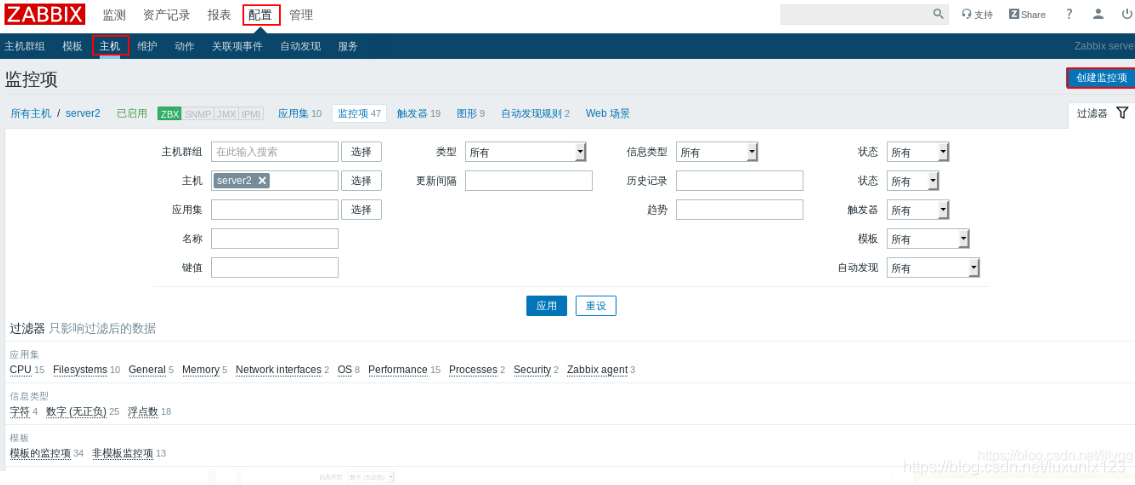
Task: Open the support headset link
Action: click(x=977, y=14)
